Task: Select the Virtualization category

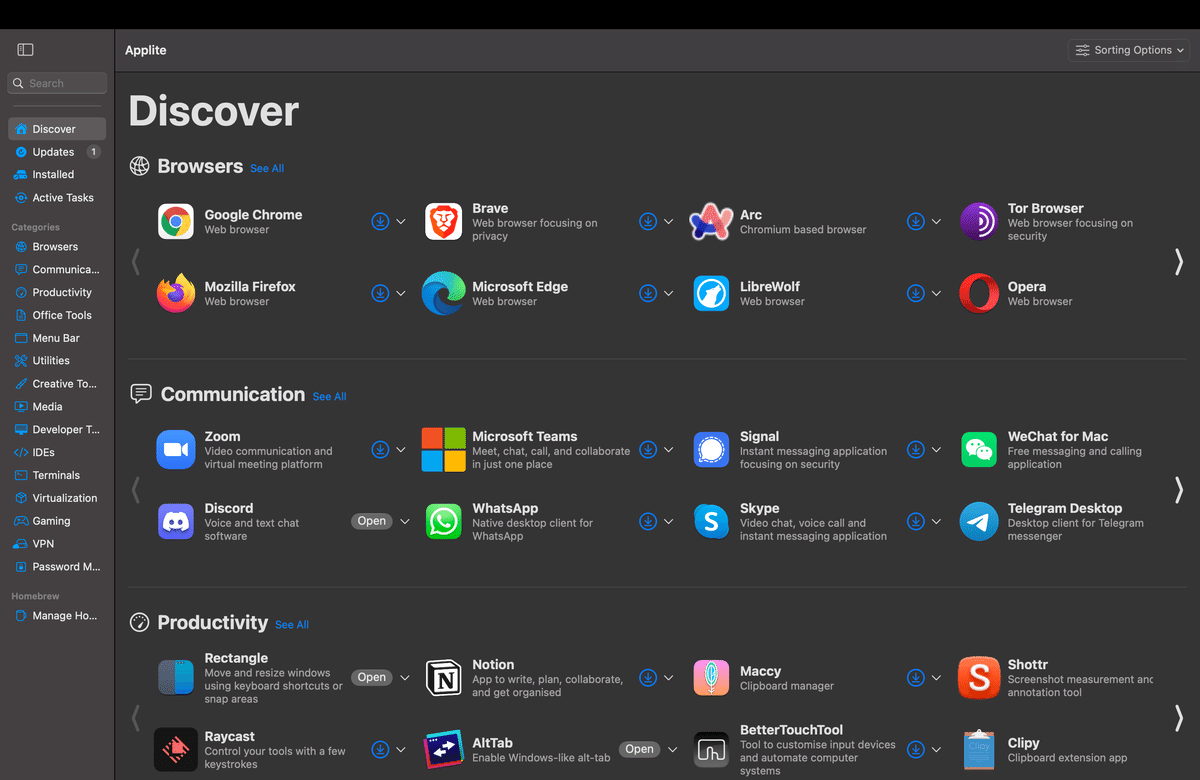Action: coord(57,498)
